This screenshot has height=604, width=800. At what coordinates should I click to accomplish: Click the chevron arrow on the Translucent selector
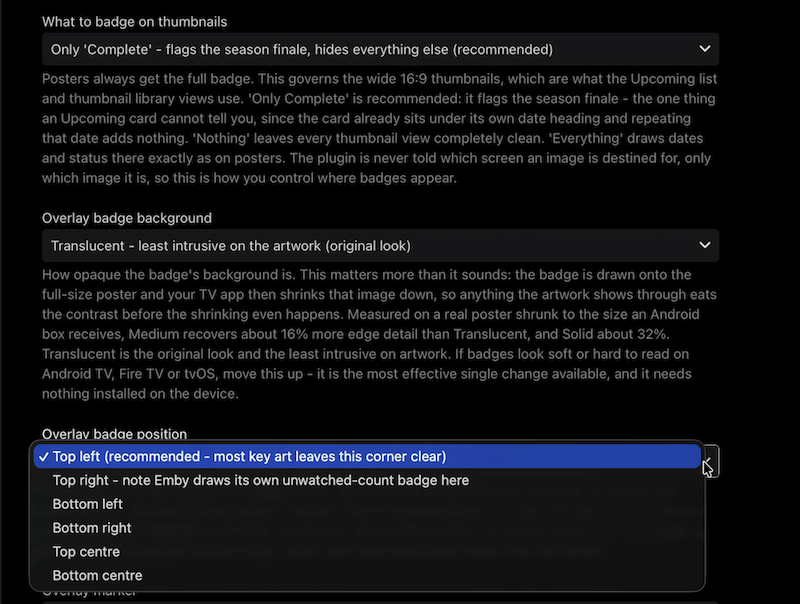point(705,245)
